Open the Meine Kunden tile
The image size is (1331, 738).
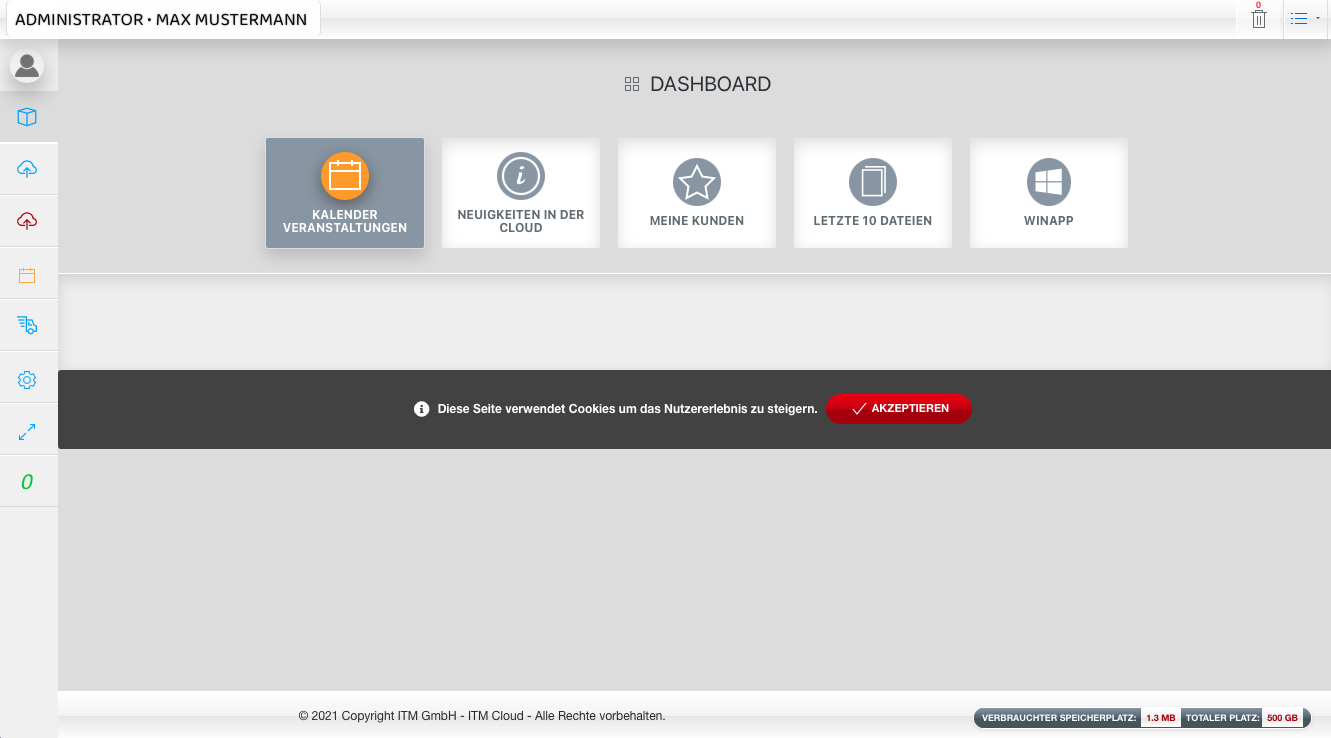tap(697, 193)
